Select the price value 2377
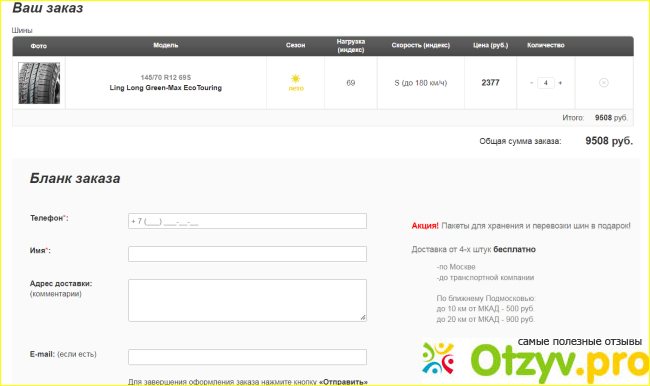 (490, 83)
